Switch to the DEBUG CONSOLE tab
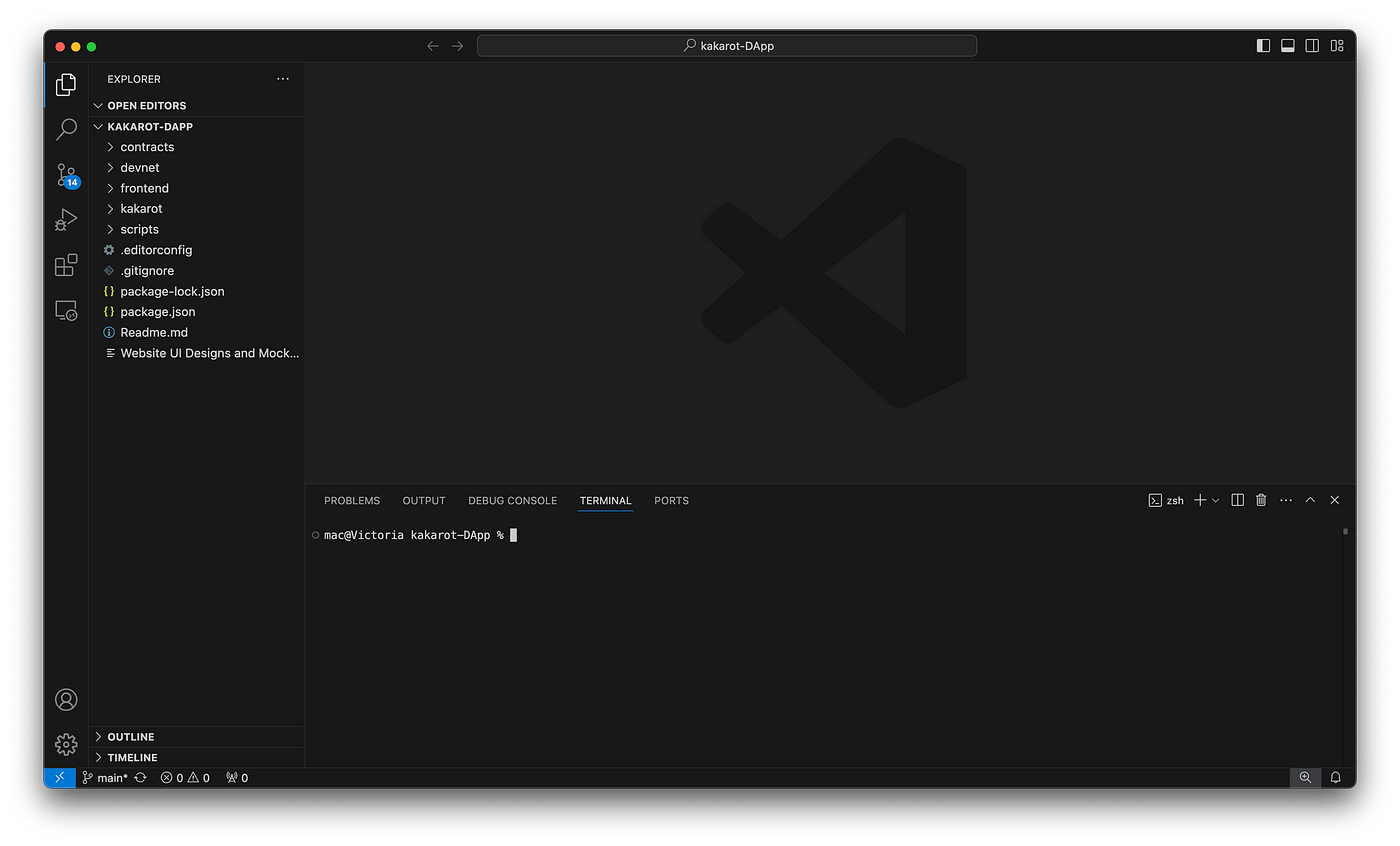 pyautogui.click(x=512, y=500)
